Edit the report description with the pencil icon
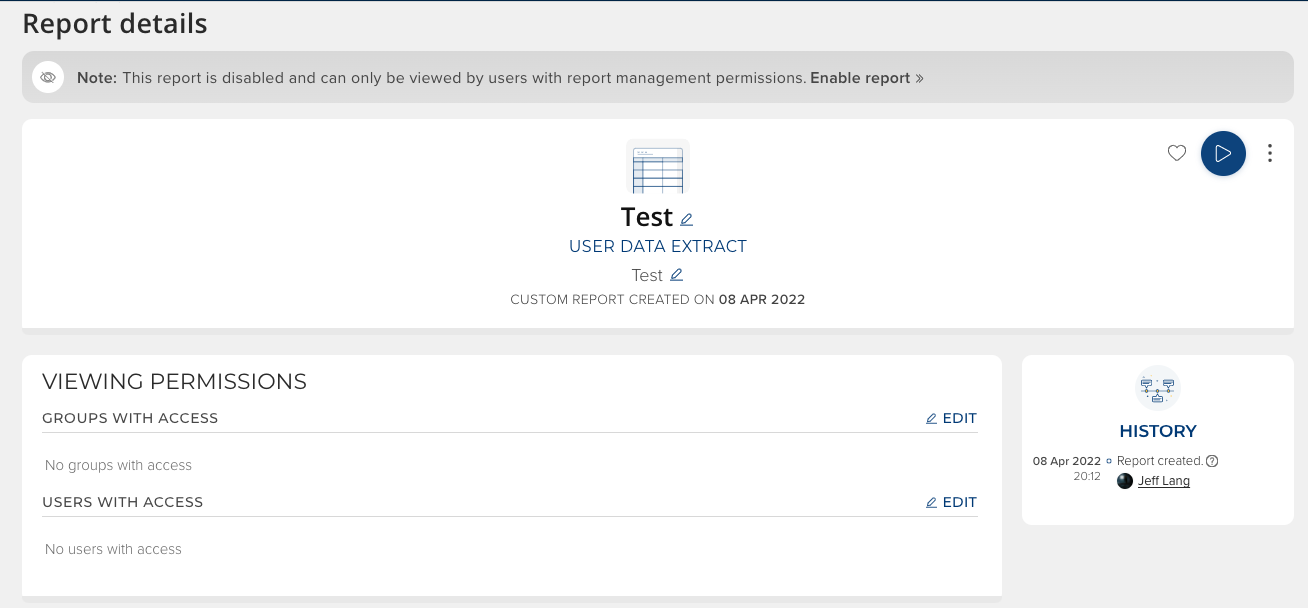Image resolution: width=1308 pixels, height=608 pixels. coord(677,275)
